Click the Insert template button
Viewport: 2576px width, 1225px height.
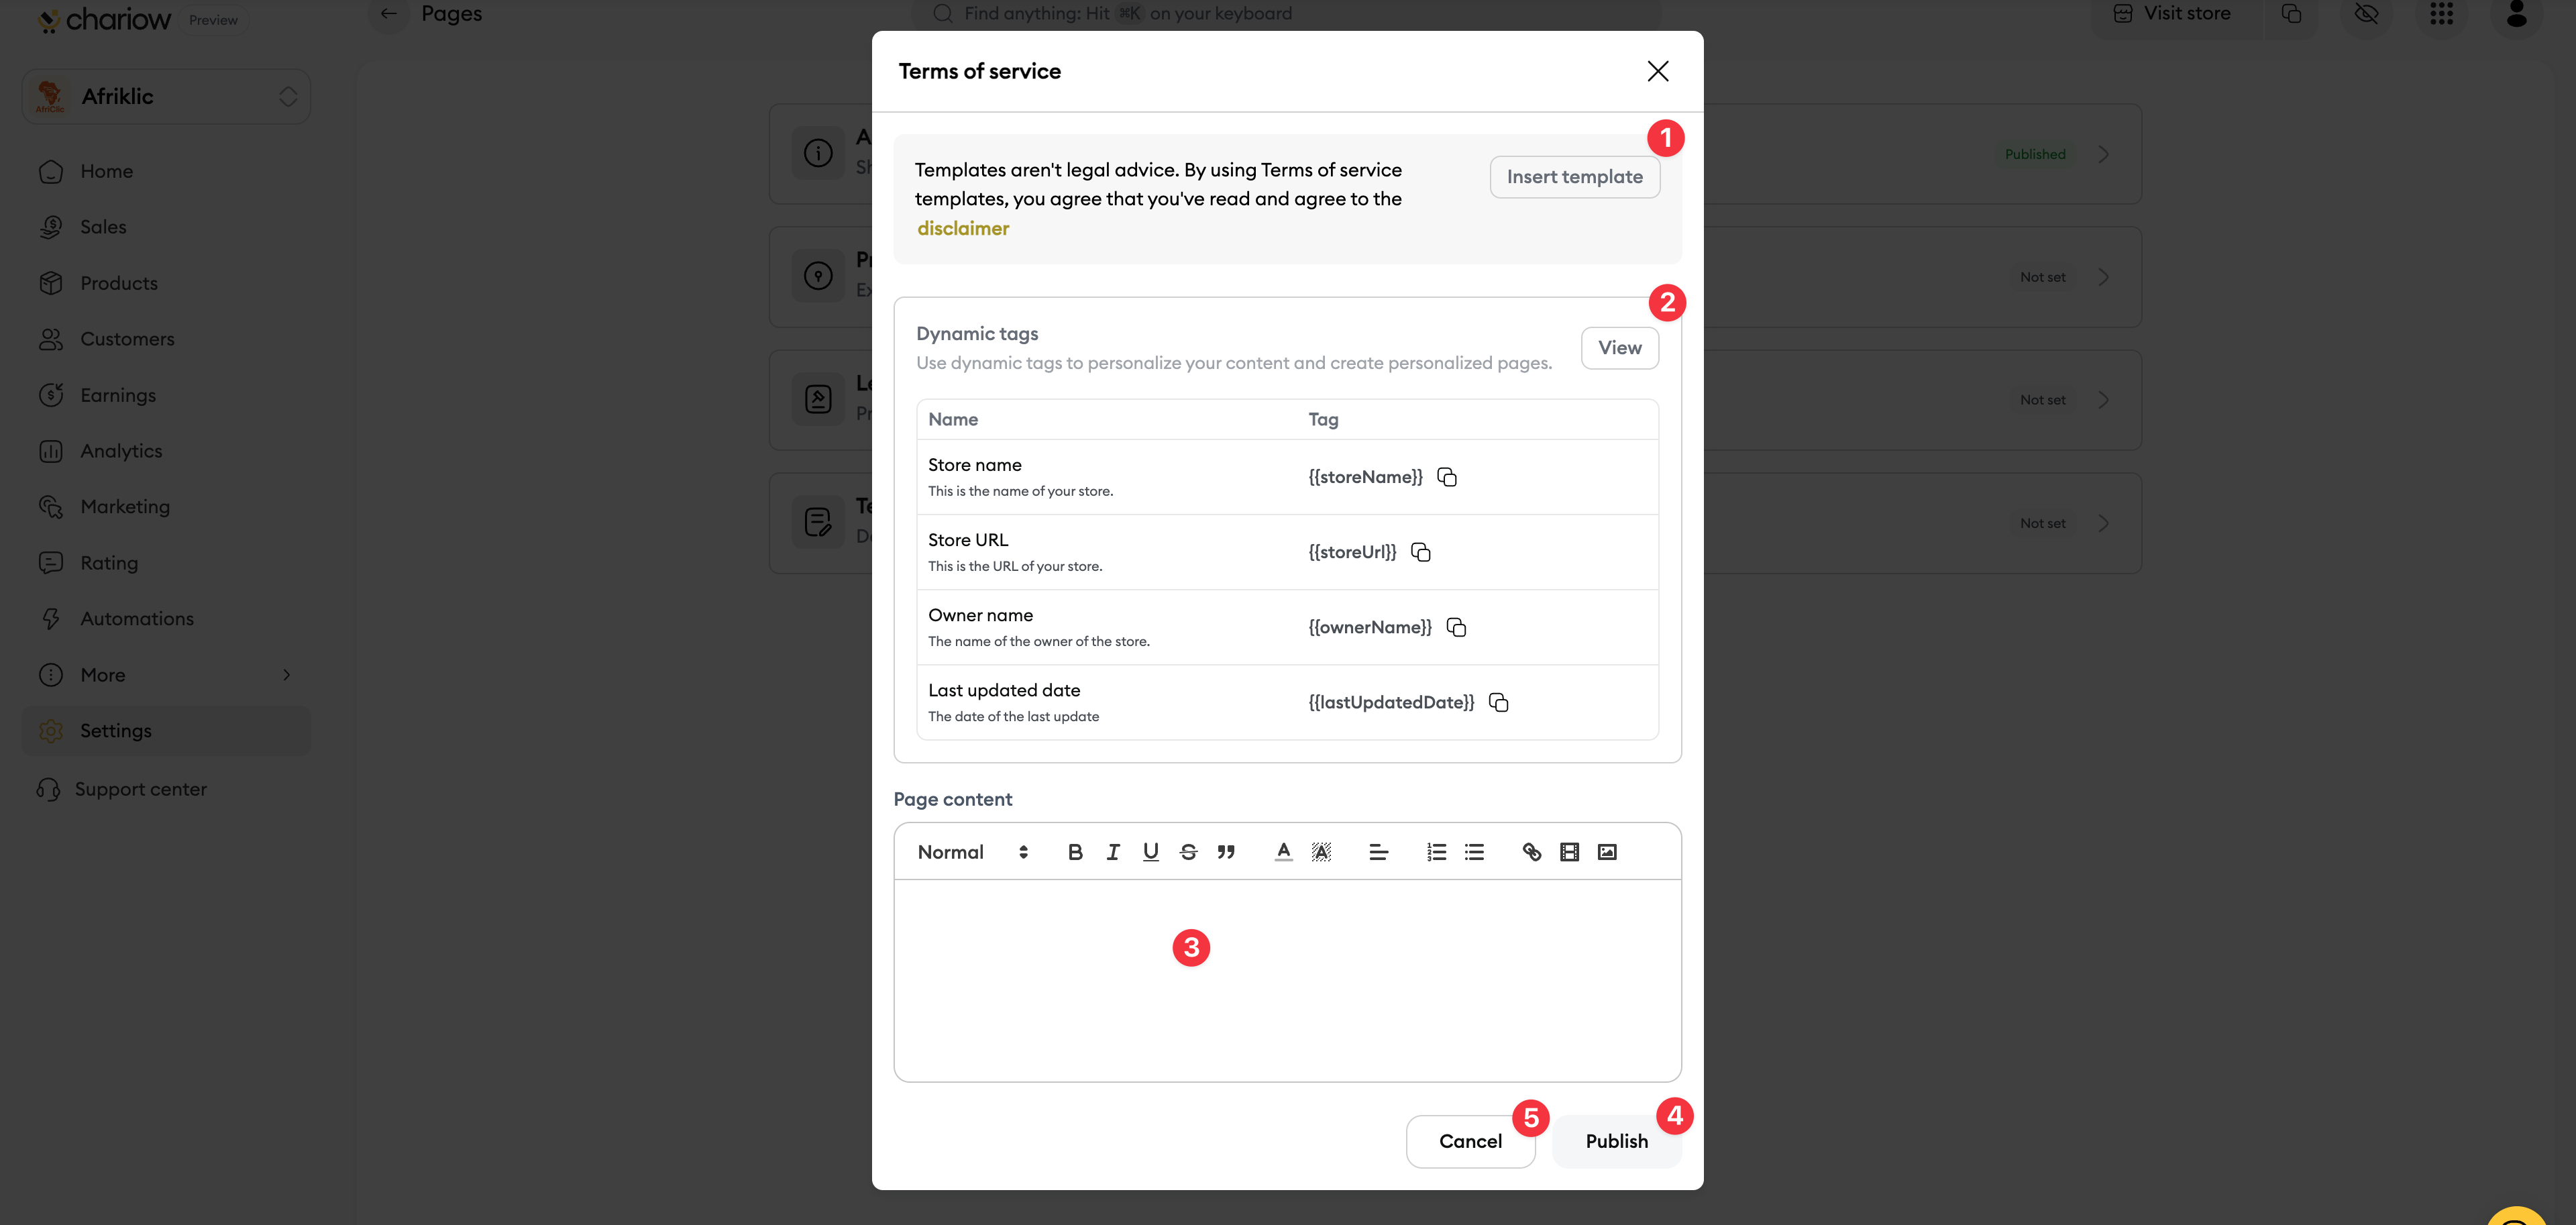point(1574,177)
